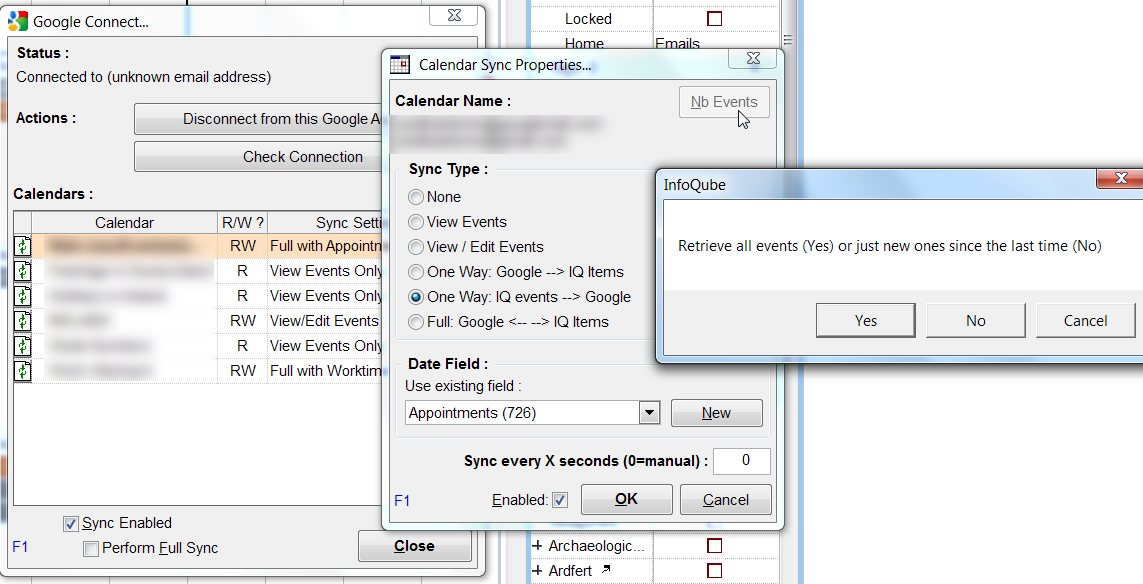The width and height of the screenshot is (1143, 584).
Task: Click the R/W ? column header
Action: [243, 222]
